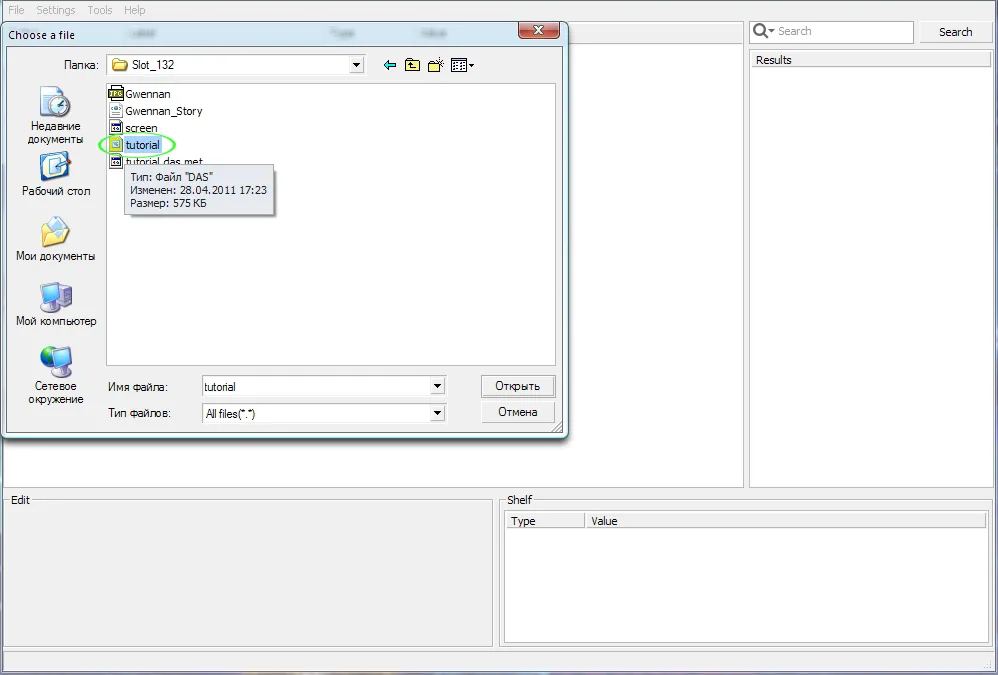Select the screen file in the list
Viewport: 998px width, 675px height.
point(141,128)
